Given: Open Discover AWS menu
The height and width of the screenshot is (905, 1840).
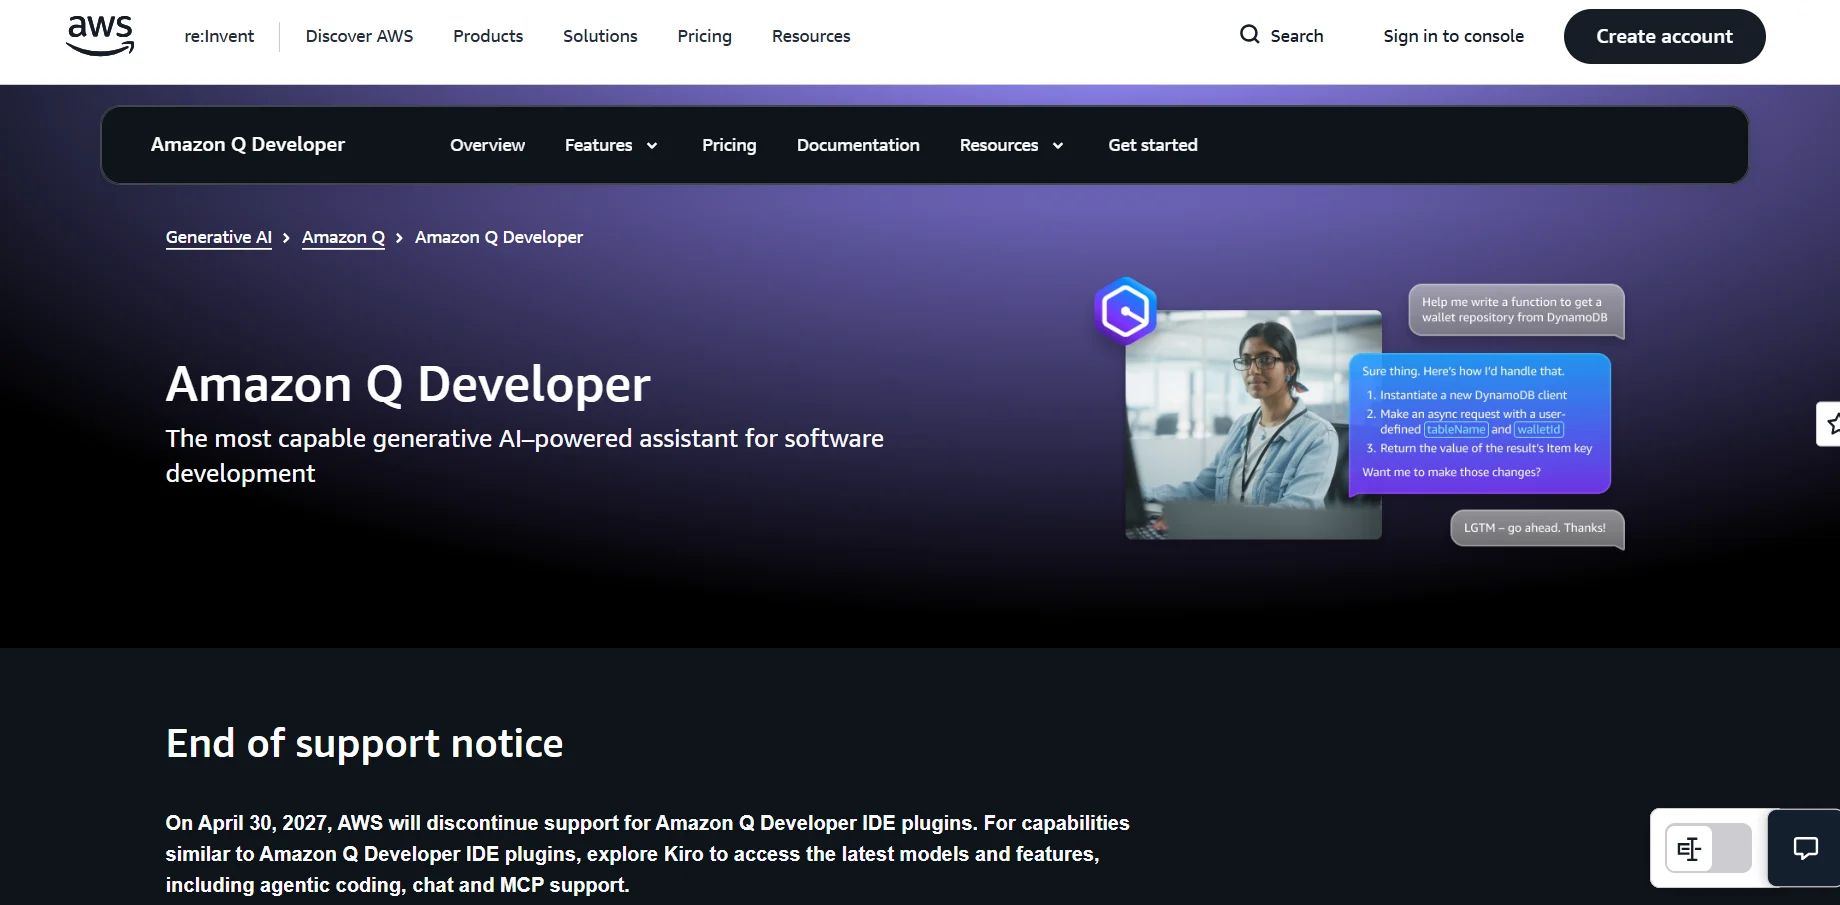Looking at the screenshot, I should point(359,36).
